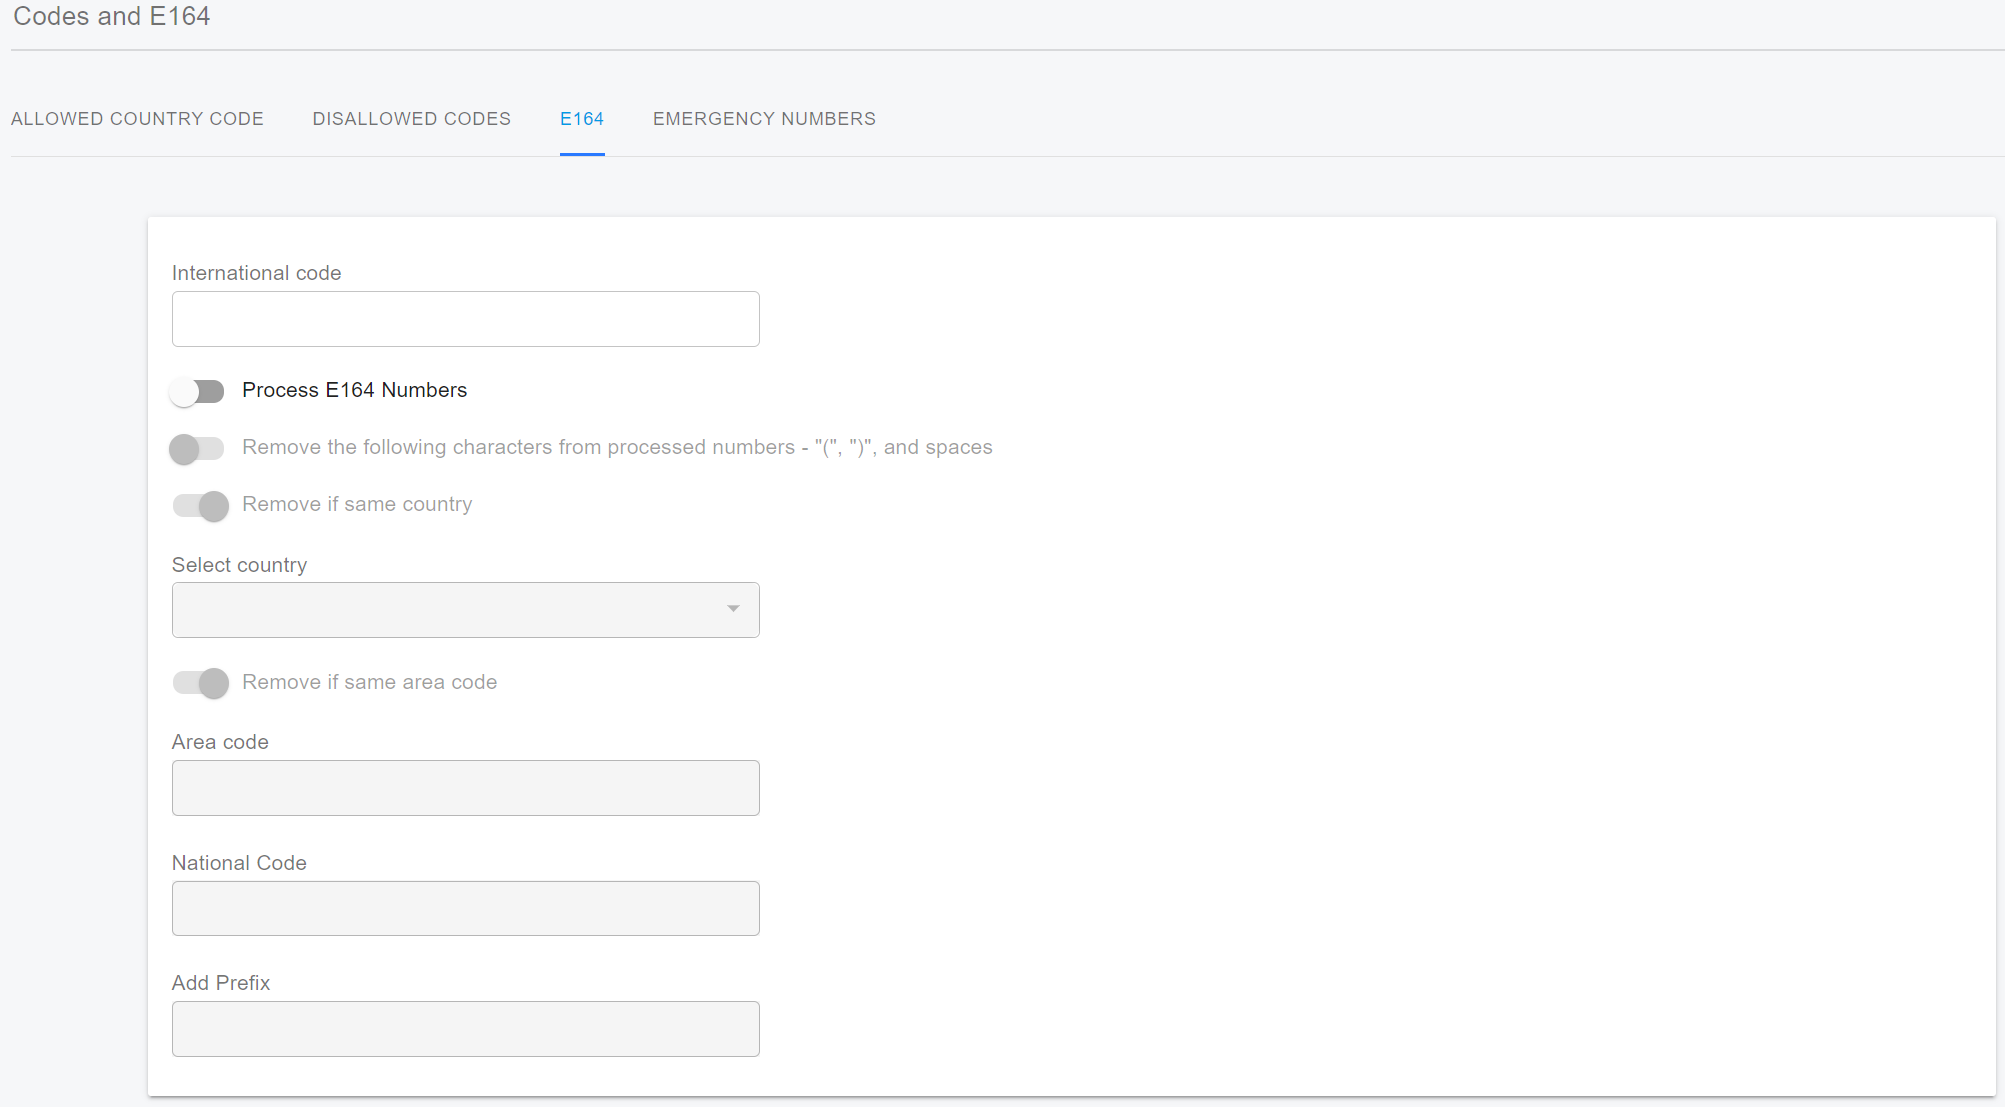Click the International code label text

[256, 273]
